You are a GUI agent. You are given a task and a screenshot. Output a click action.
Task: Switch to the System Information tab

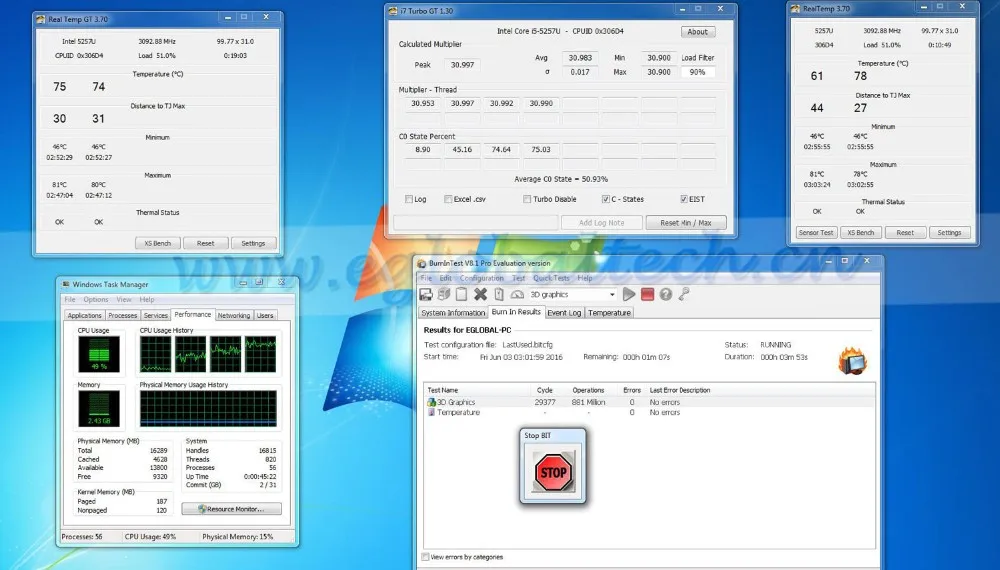[453, 312]
